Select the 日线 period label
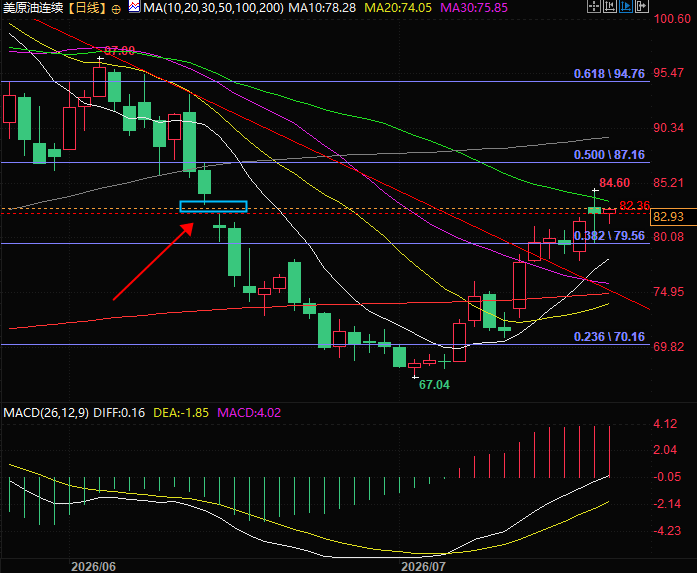Viewport: 697px width, 573px height. tap(88, 8)
